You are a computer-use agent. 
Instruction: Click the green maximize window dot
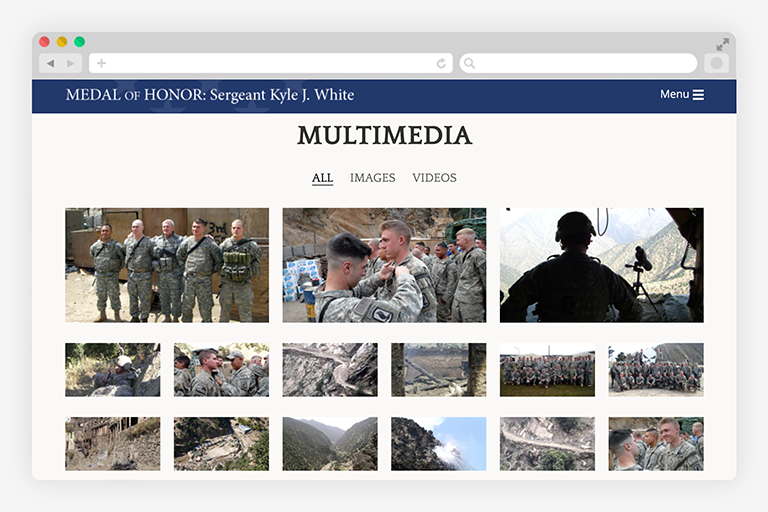pos(79,42)
